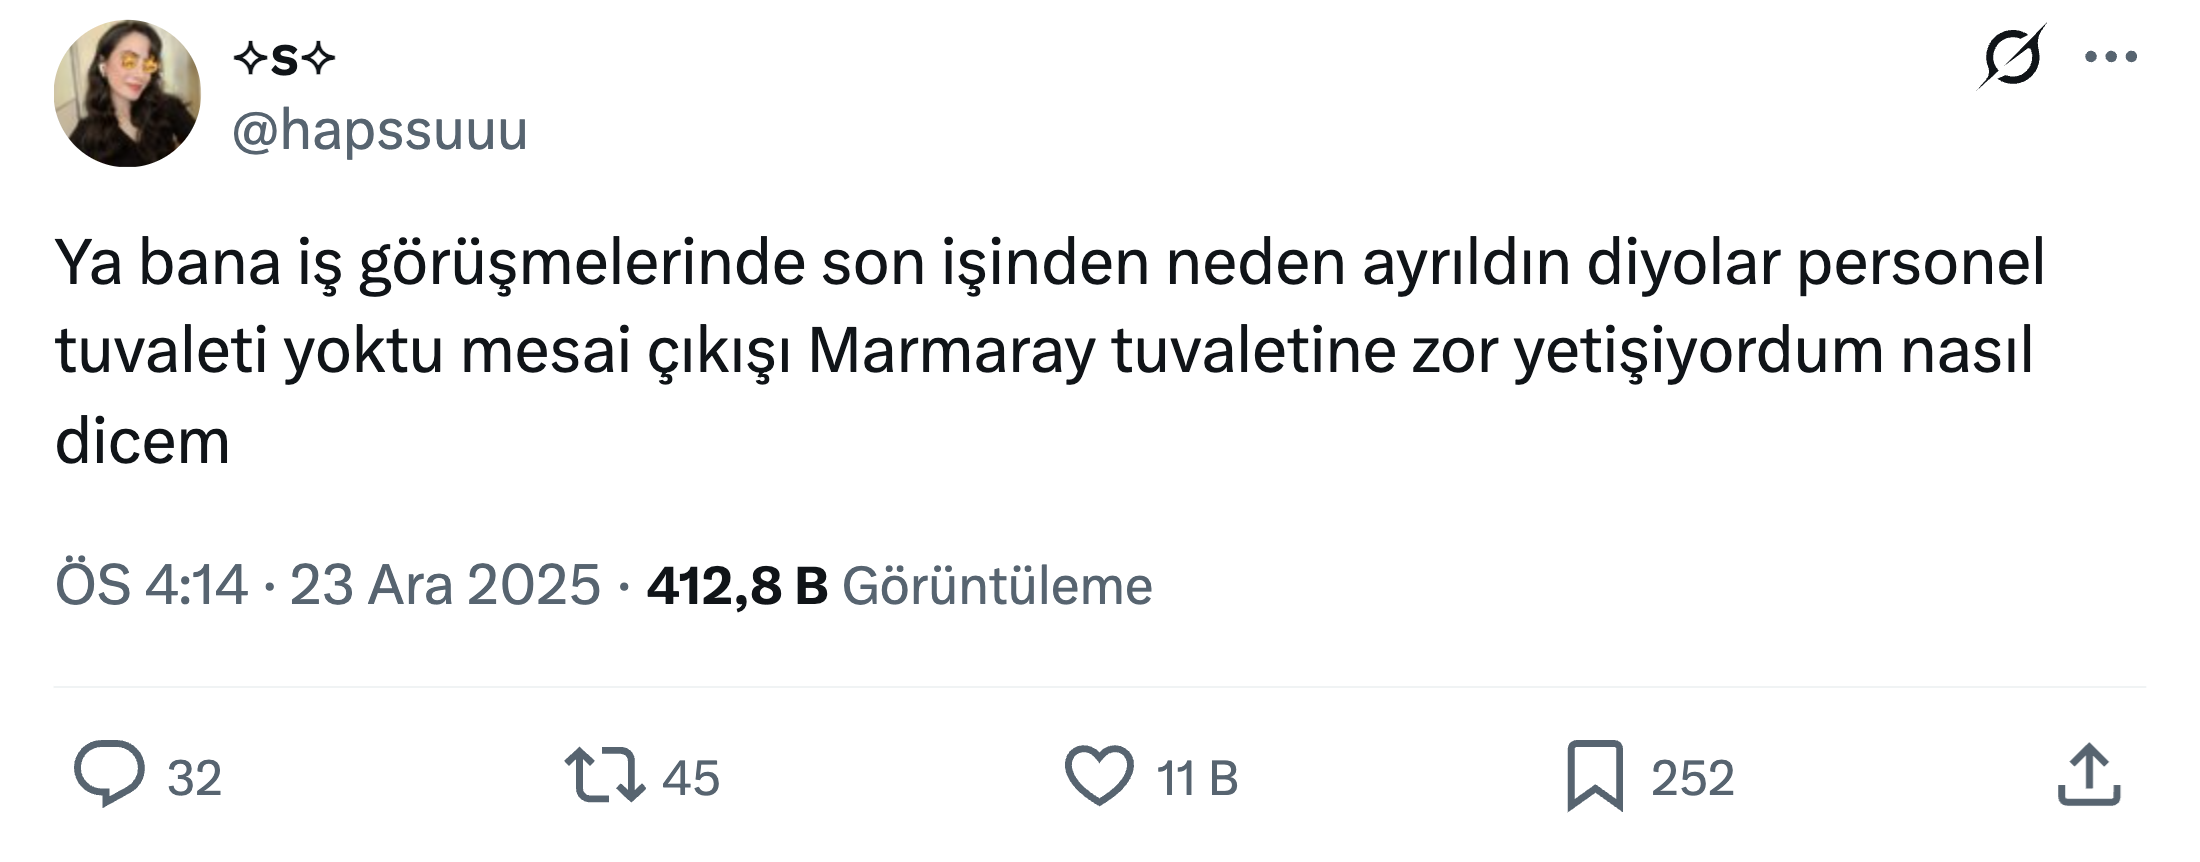Open the ✧S✧ profile picture
Viewport: 2200px width, 862px height.
[127, 94]
